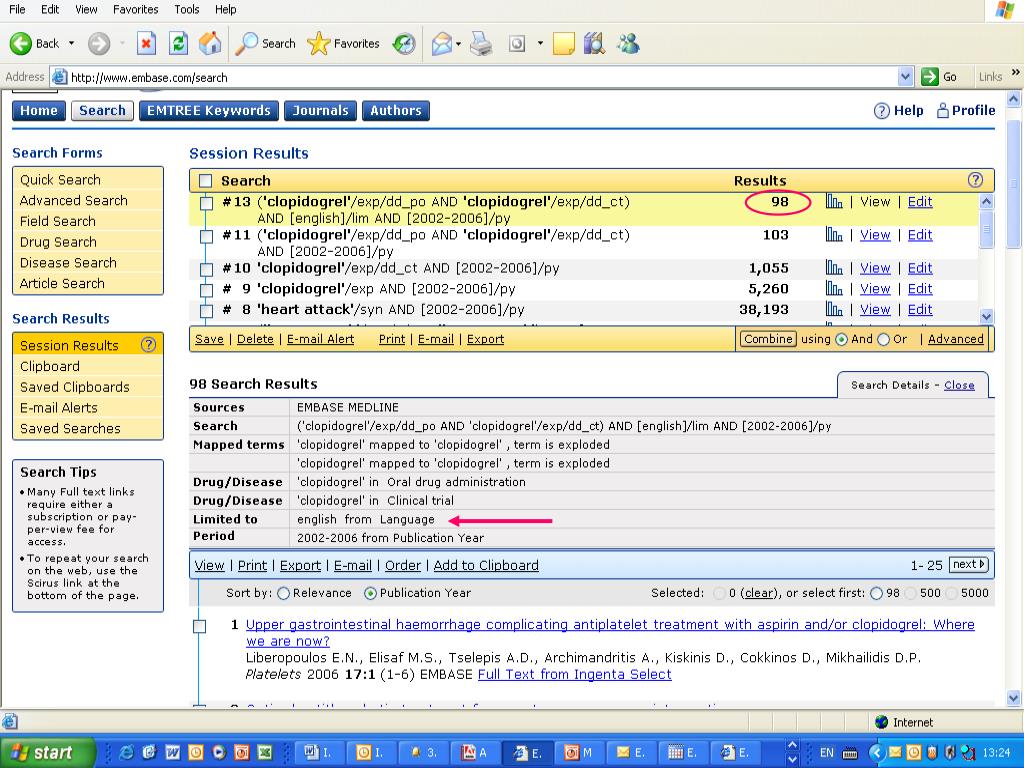Image resolution: width=1024 pixels, height=768 pixels.
Task: Open the File menu
Action: pyautogui.click(x=17, y=9)
